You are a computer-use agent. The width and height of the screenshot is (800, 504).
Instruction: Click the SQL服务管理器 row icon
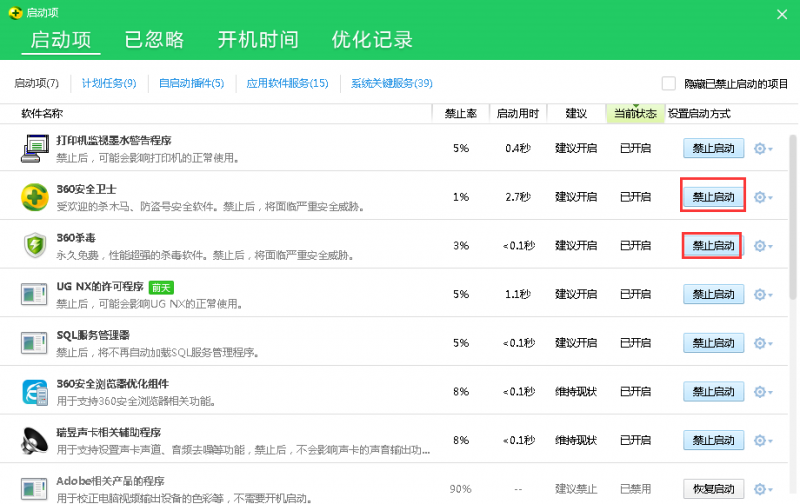click(x=34, y=343)
